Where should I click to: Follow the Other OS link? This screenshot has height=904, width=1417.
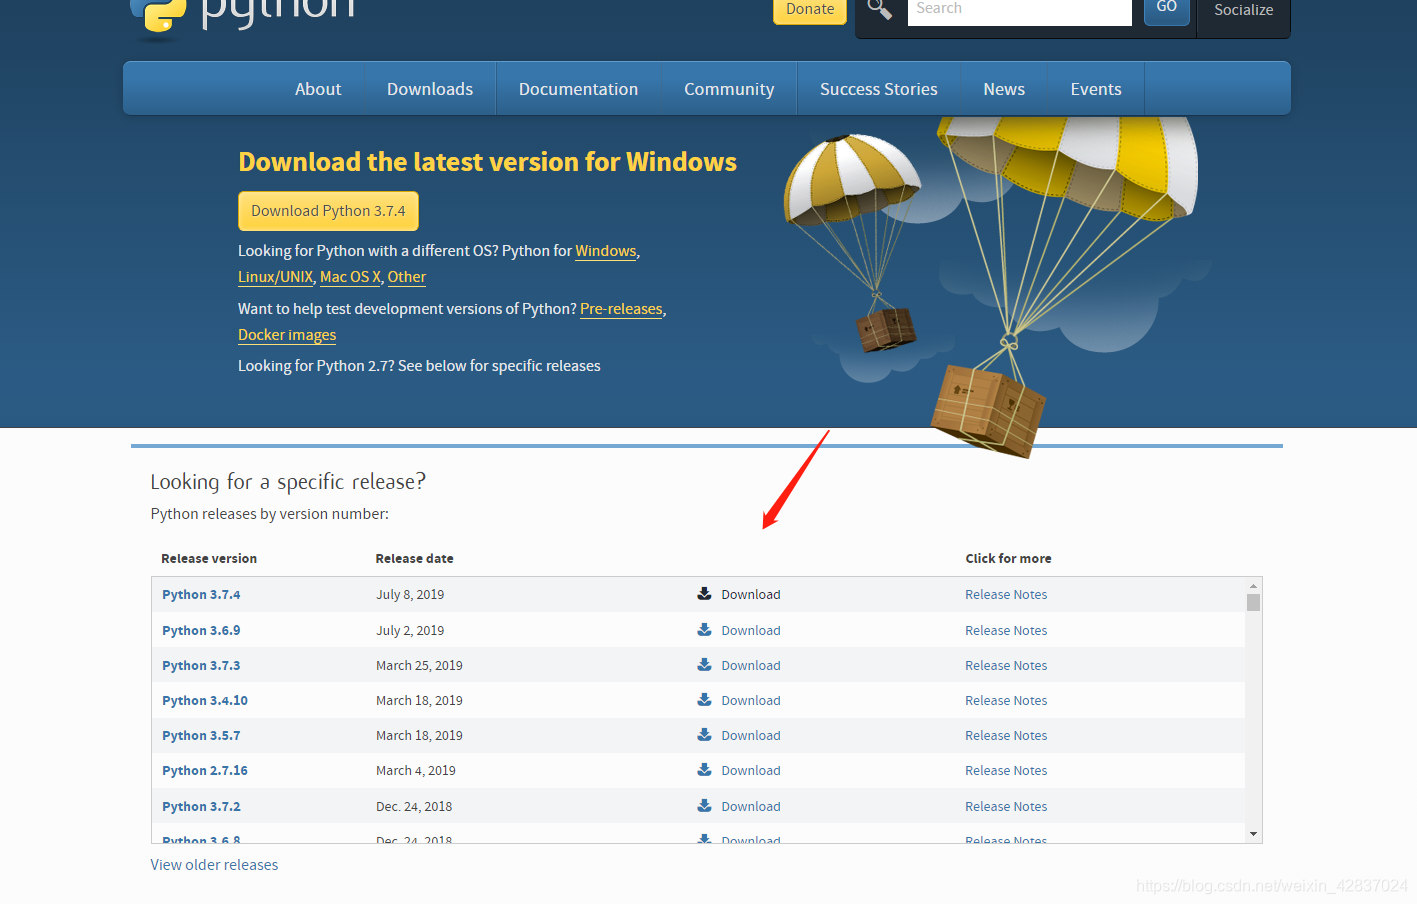[x=407, y=277]
